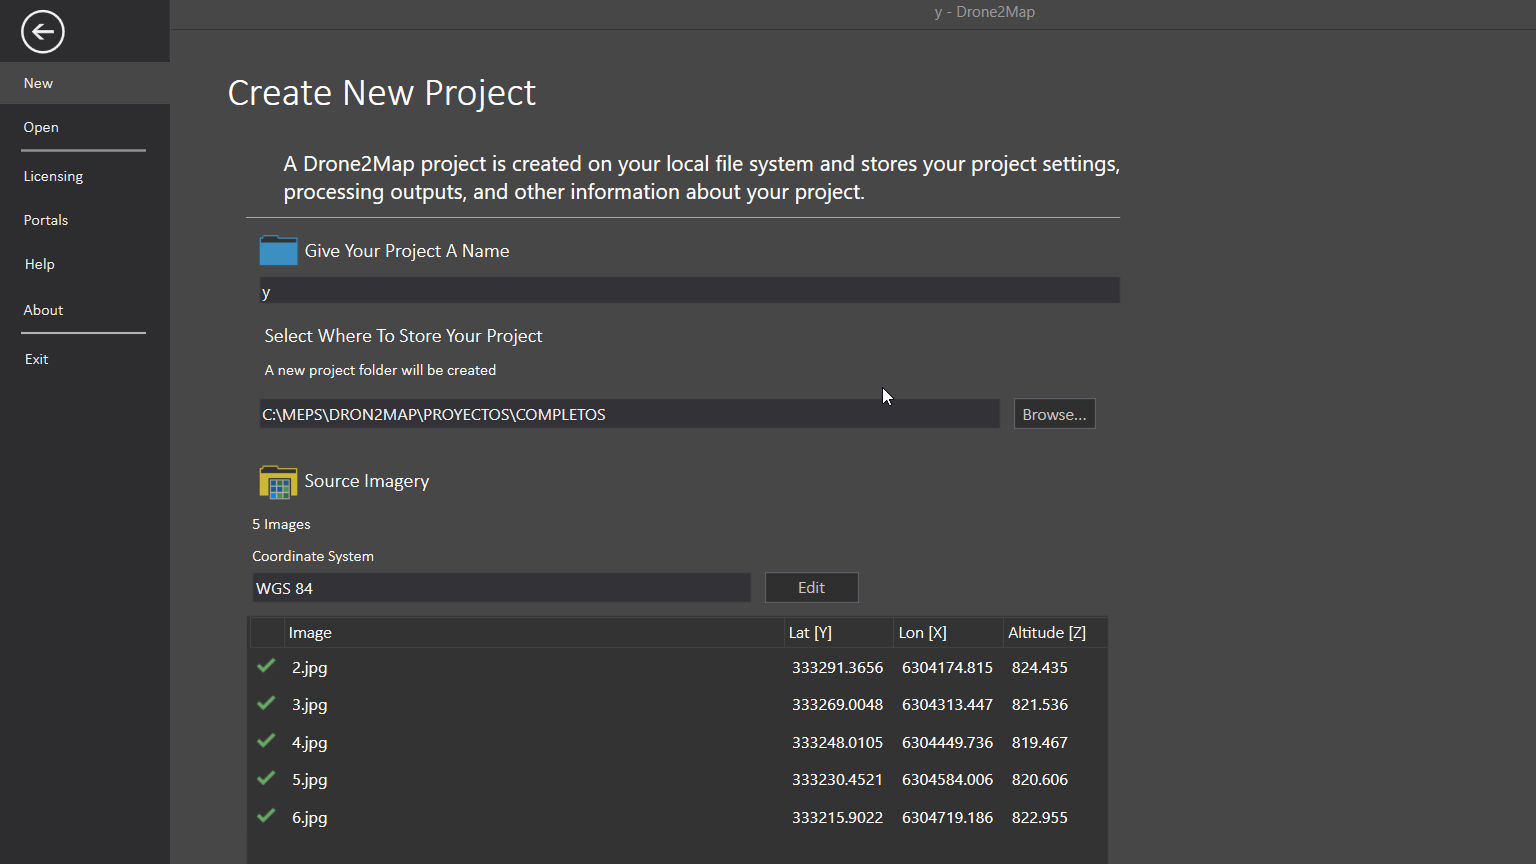
Task: Open the Open menu item
Action: point(41,127)
